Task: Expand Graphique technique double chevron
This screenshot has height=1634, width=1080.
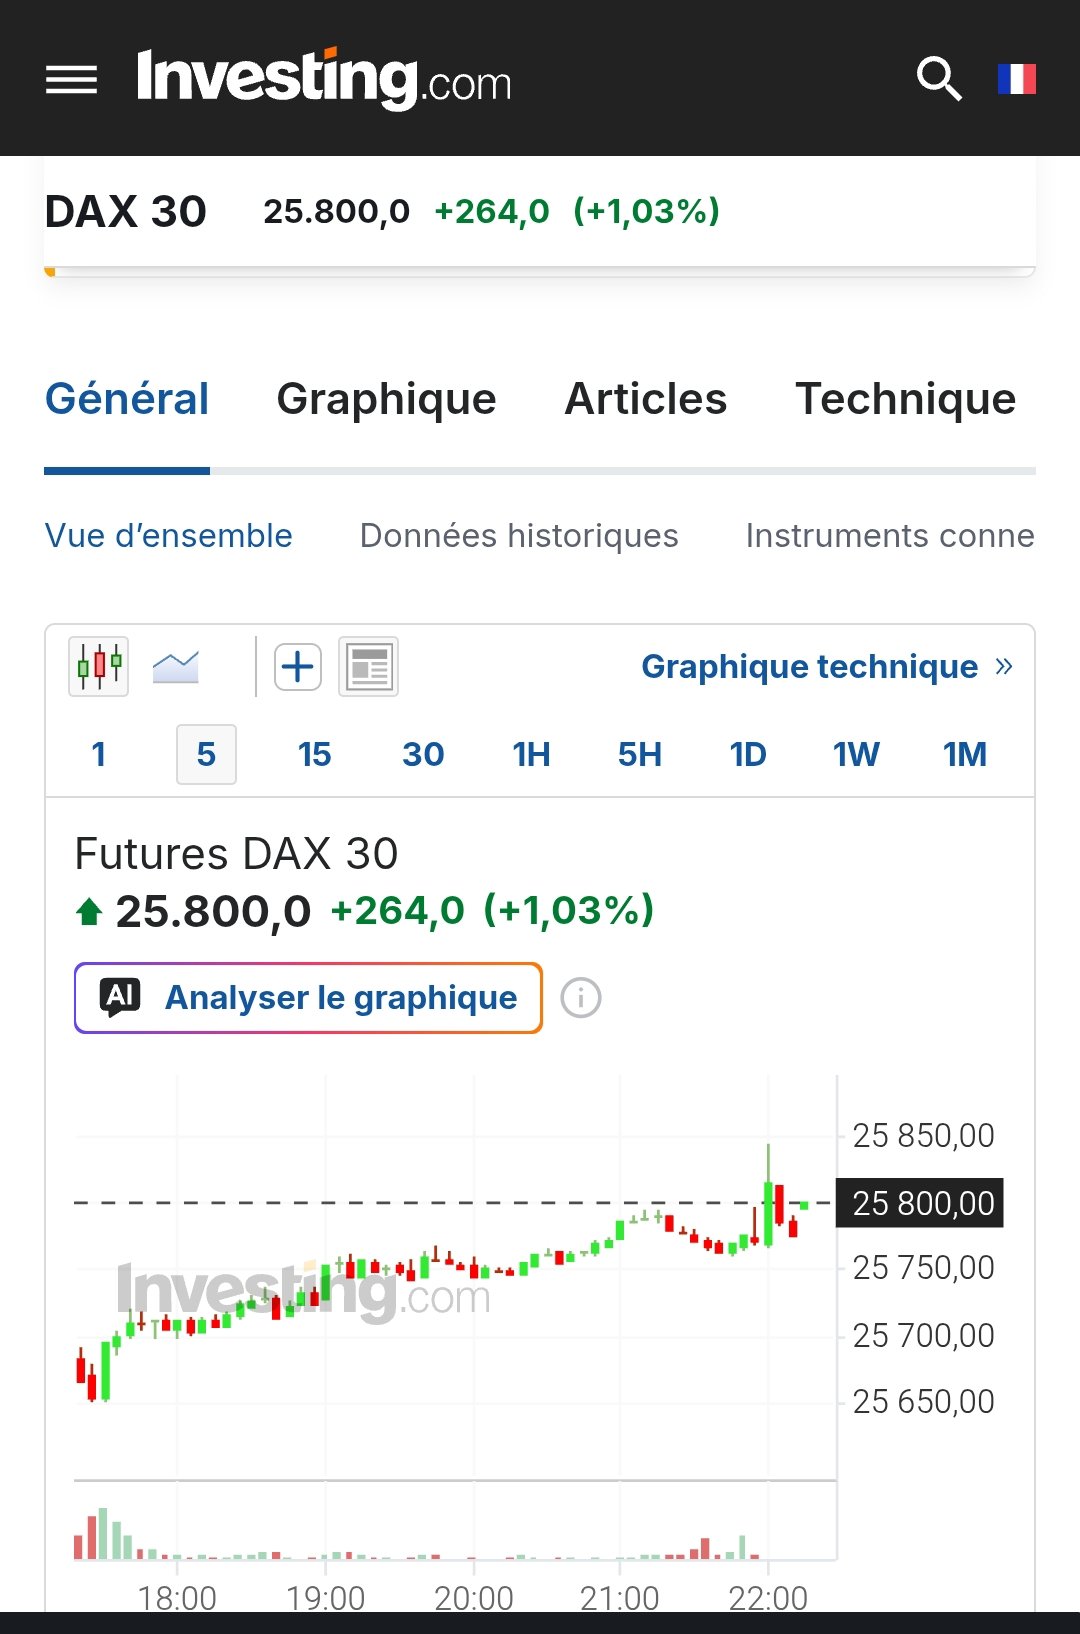Action: pos(1004,666)
